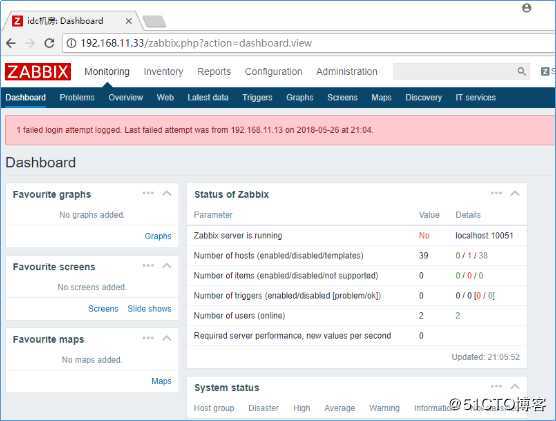
Task: Click the Chrome user profile icon
Action: pyautogui.click(x=527, y=8)
